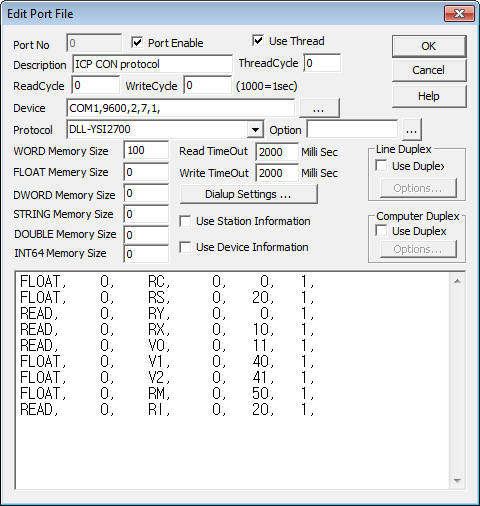This screenshot has width=480, height=506.
Task: Click the browse button next to Option field
Action: 412,130
